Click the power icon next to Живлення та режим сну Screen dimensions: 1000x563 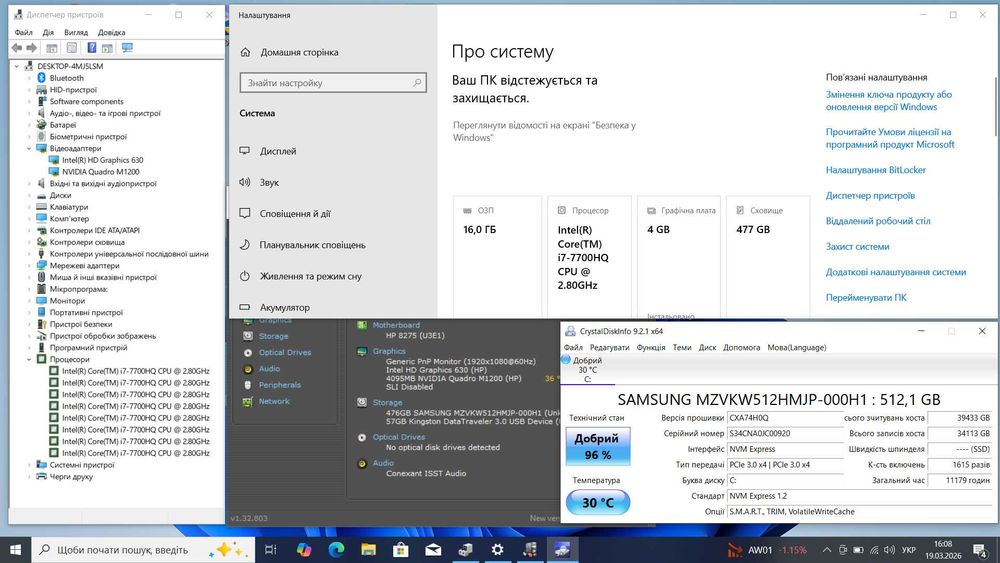coord(245,276)
